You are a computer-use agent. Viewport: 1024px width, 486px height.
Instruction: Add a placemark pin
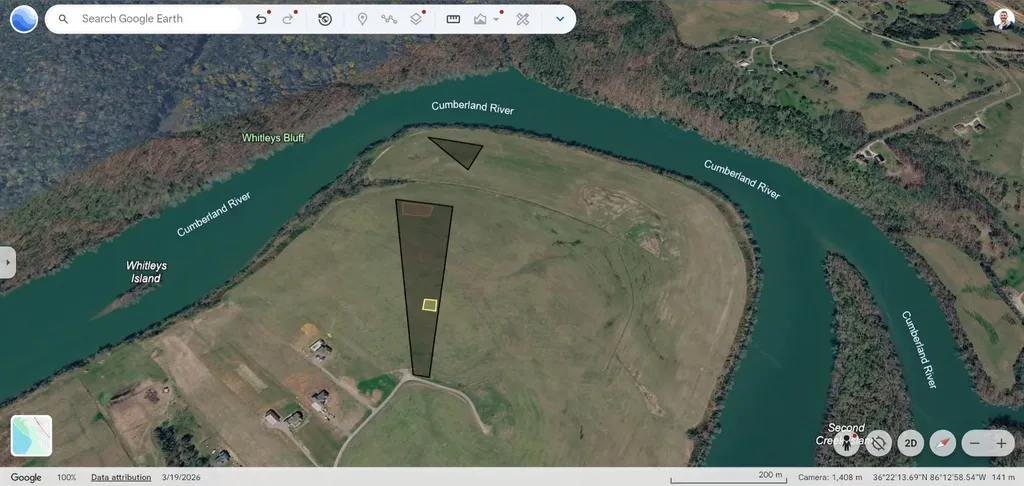pos(362,19)
